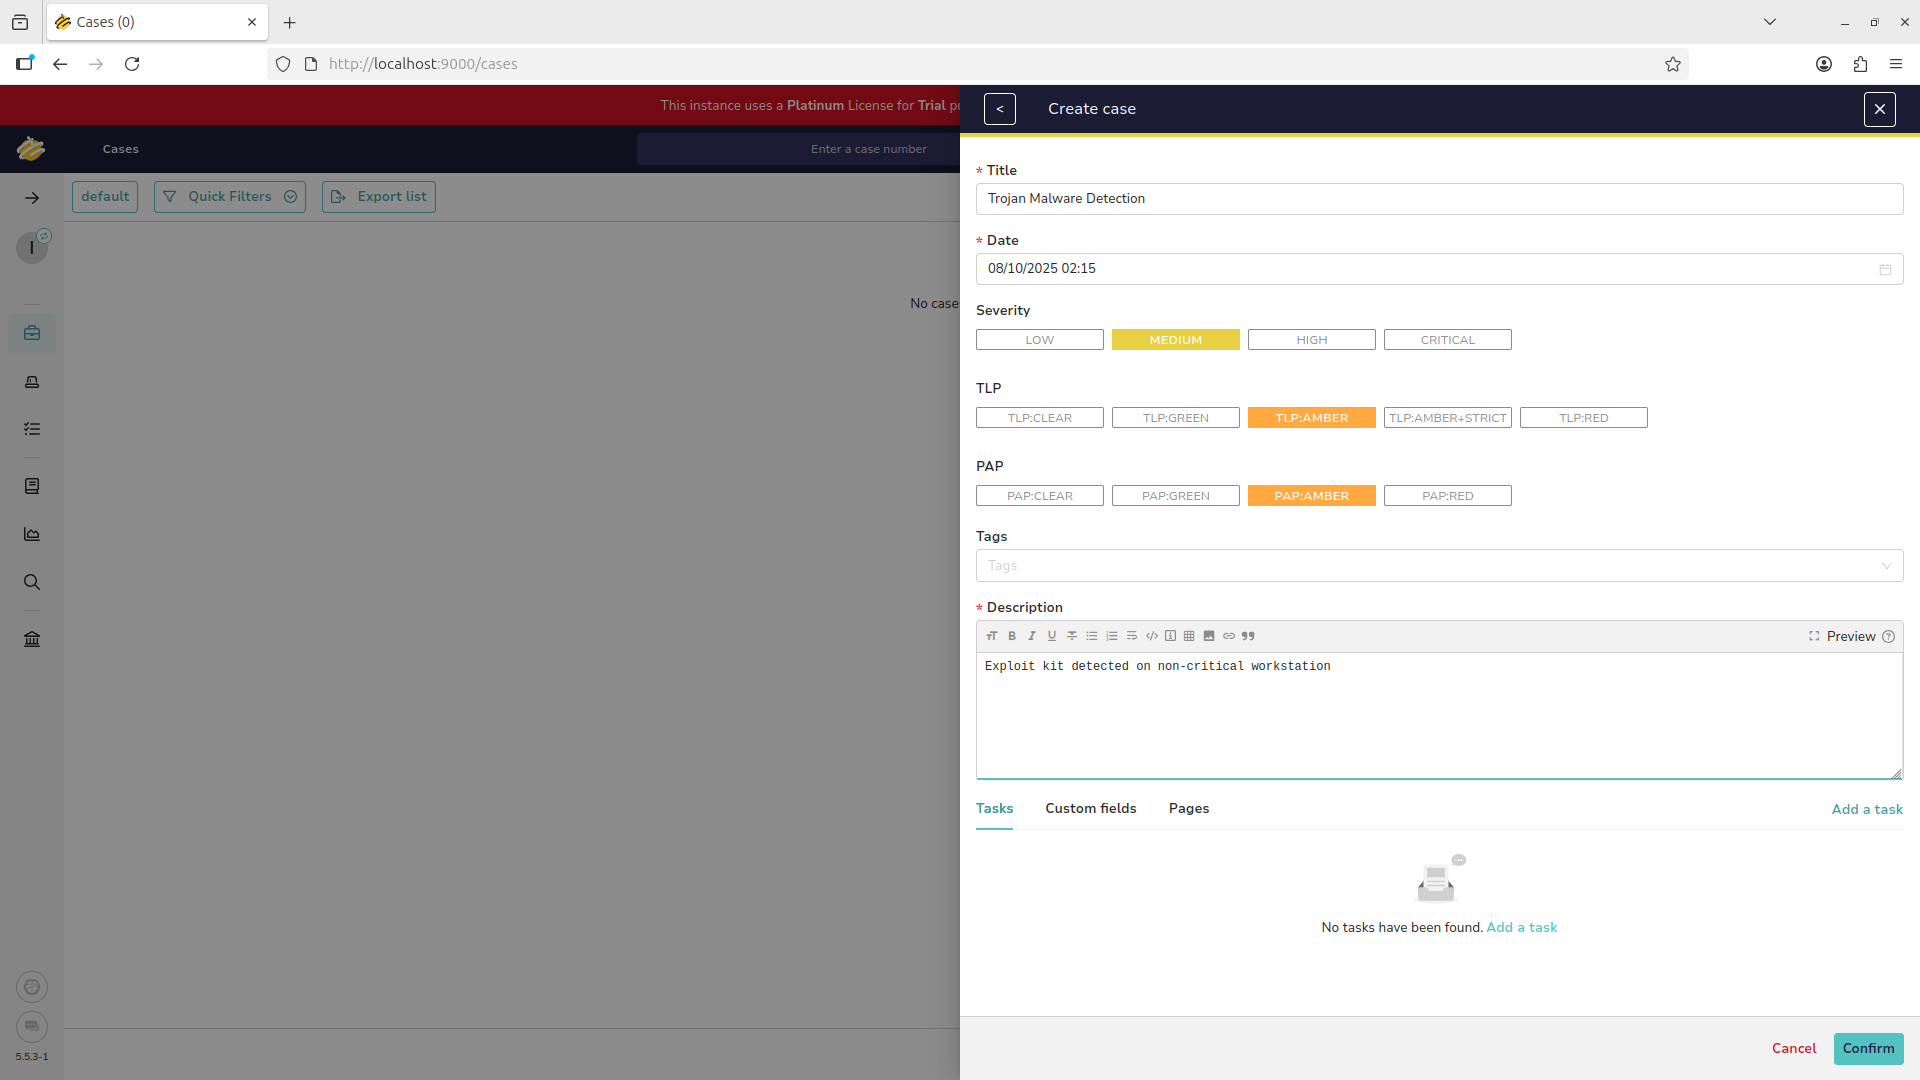Open the calendar icon in Date field
The image size is (1920, 1080).
pos(1885,269)
